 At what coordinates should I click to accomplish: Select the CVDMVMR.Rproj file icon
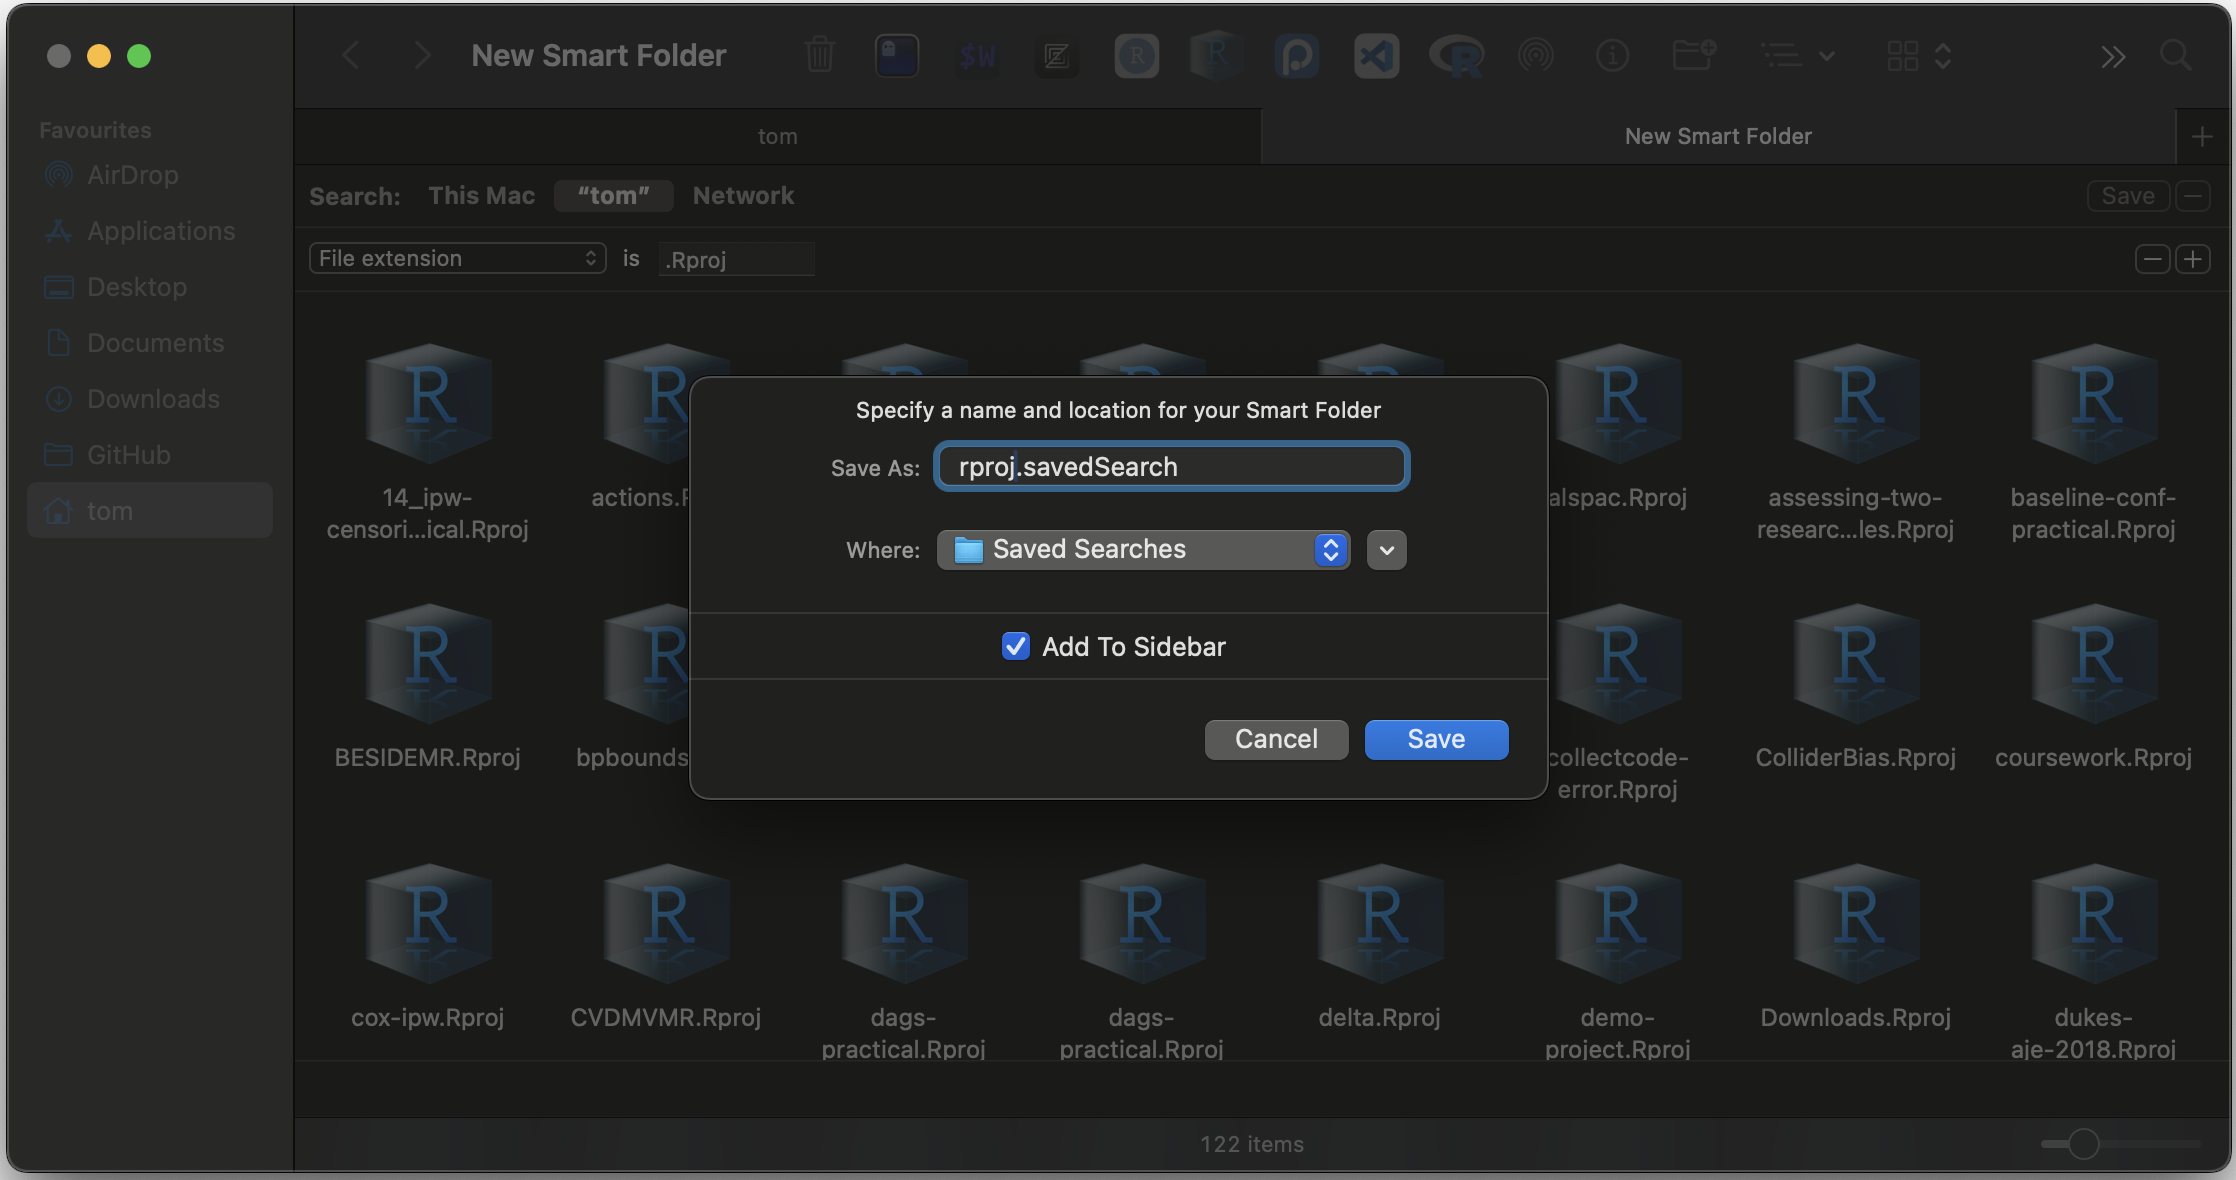pos(666,924)
